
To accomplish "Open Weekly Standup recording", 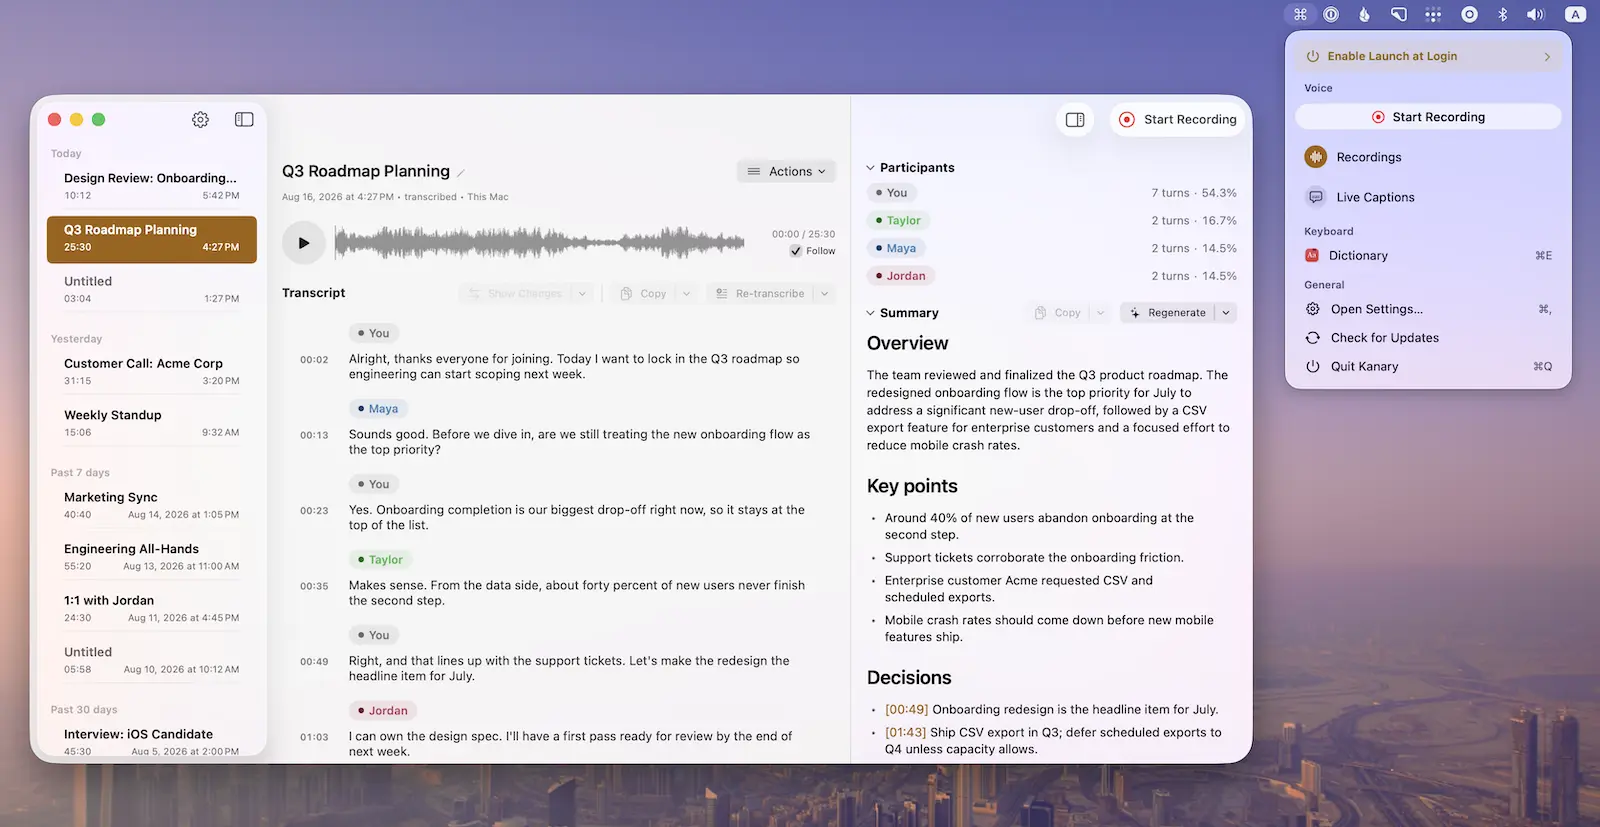I will point(152,423).
